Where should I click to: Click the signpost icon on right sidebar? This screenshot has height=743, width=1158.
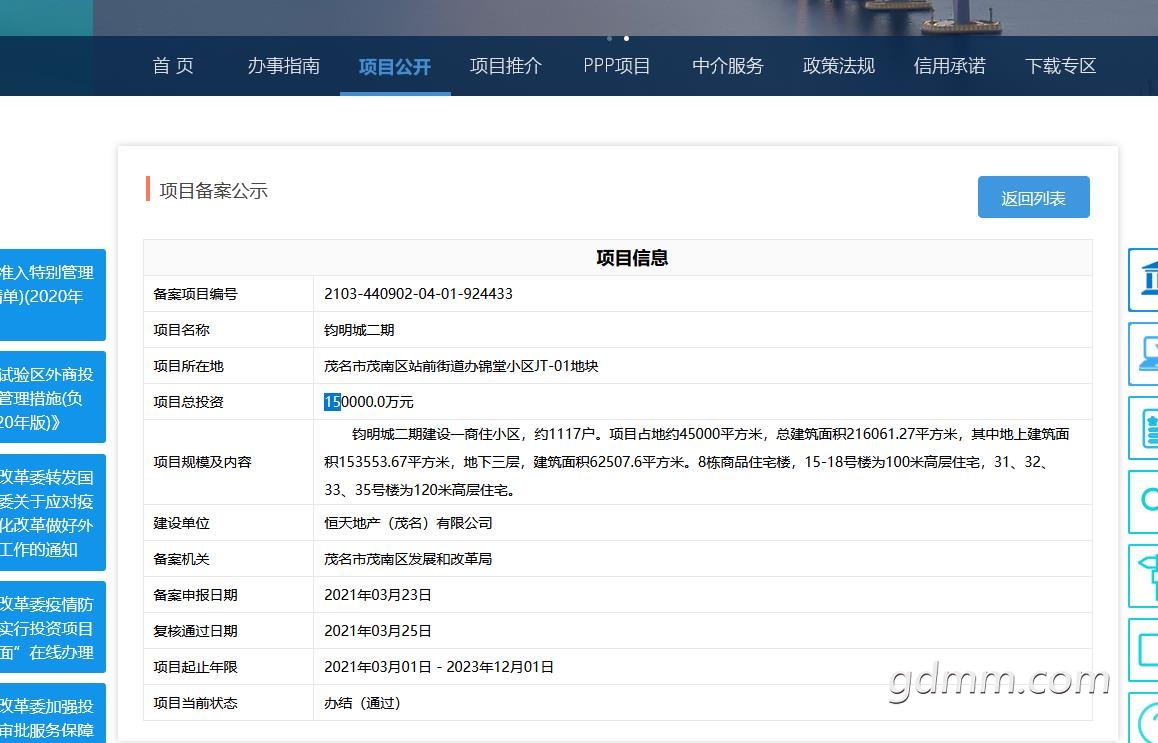coord(1143,576)
